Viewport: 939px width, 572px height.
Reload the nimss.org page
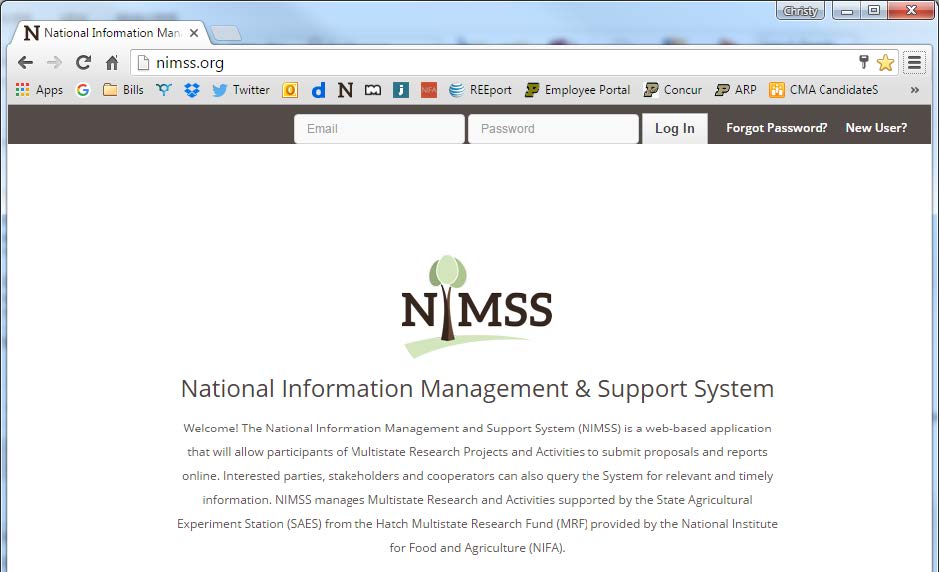click(83, 62)
